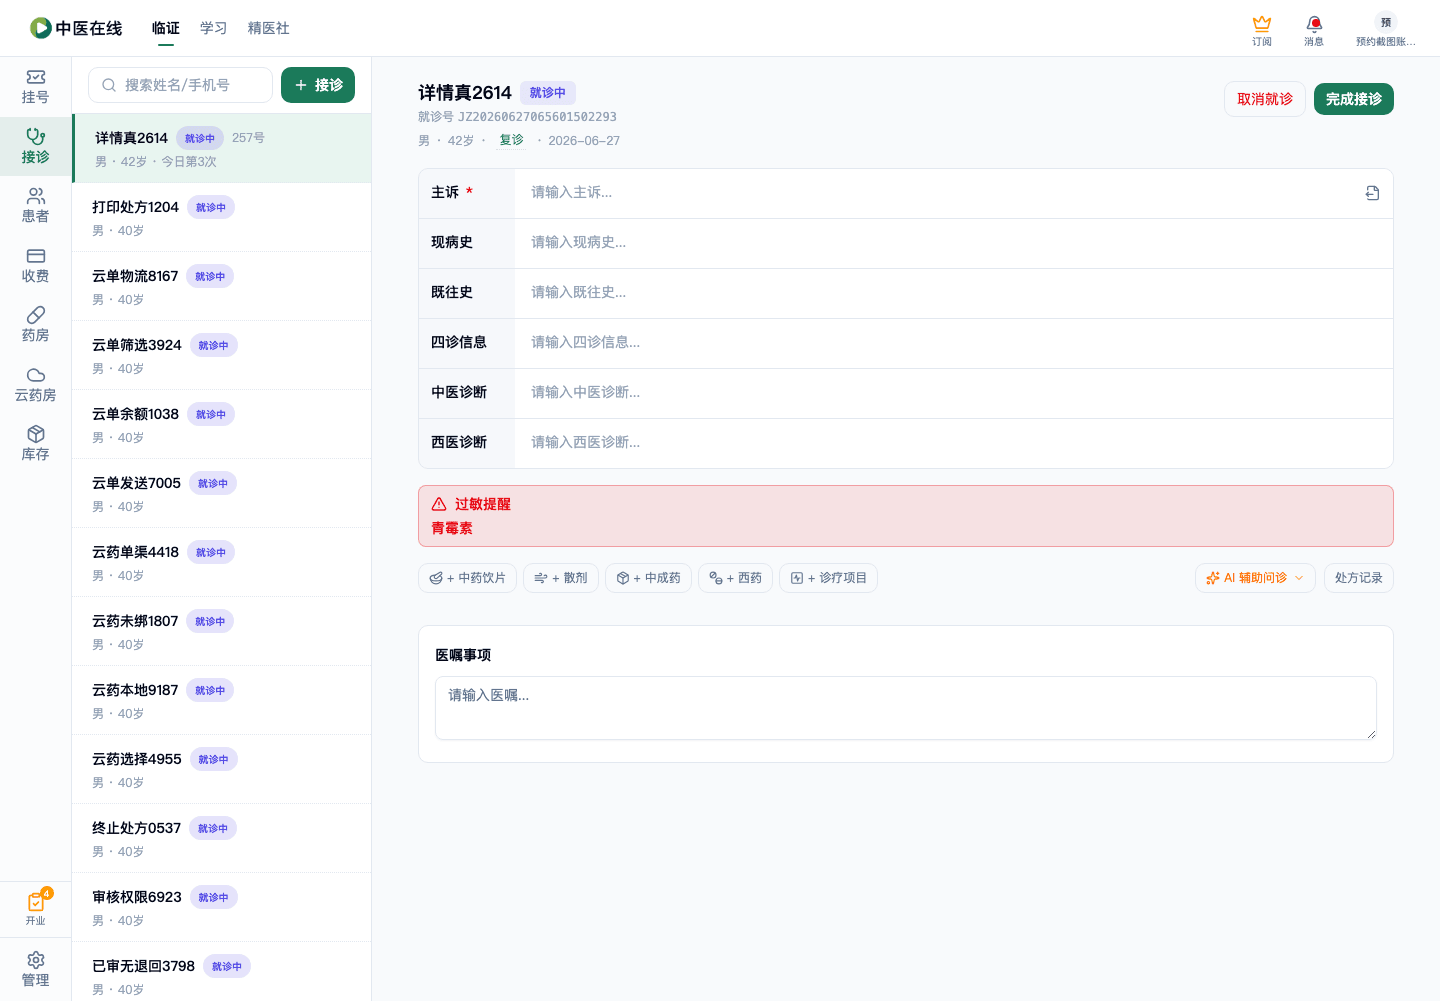Select patient 云单筛选3924
Screen dimensions: 1440x1001
(222, 355)
